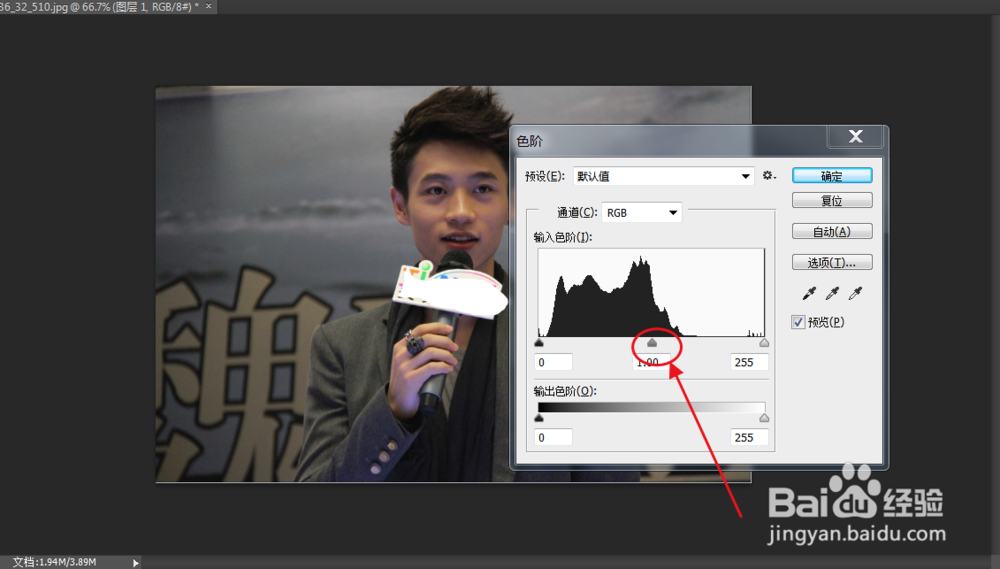Close the document tab with the x

(209, 6)
